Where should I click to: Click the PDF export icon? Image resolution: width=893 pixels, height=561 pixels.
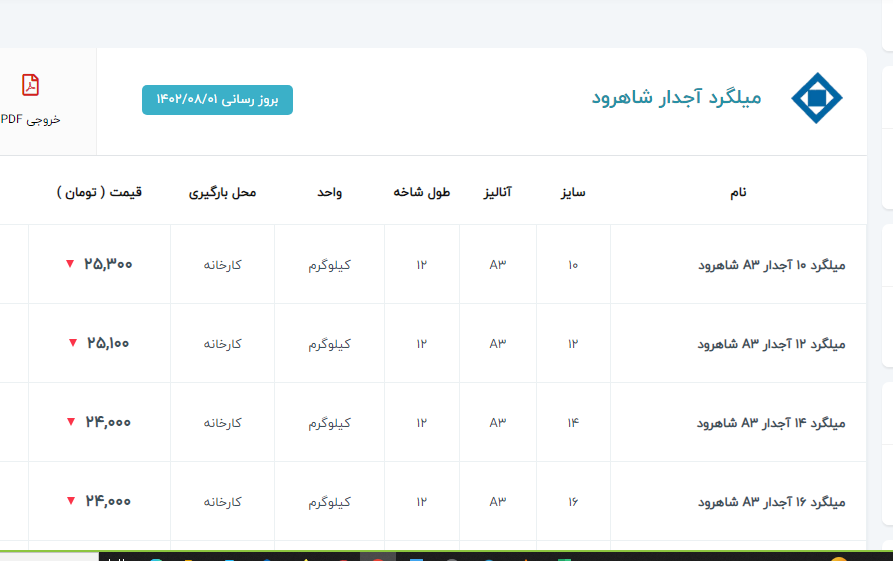pos(31,86)
